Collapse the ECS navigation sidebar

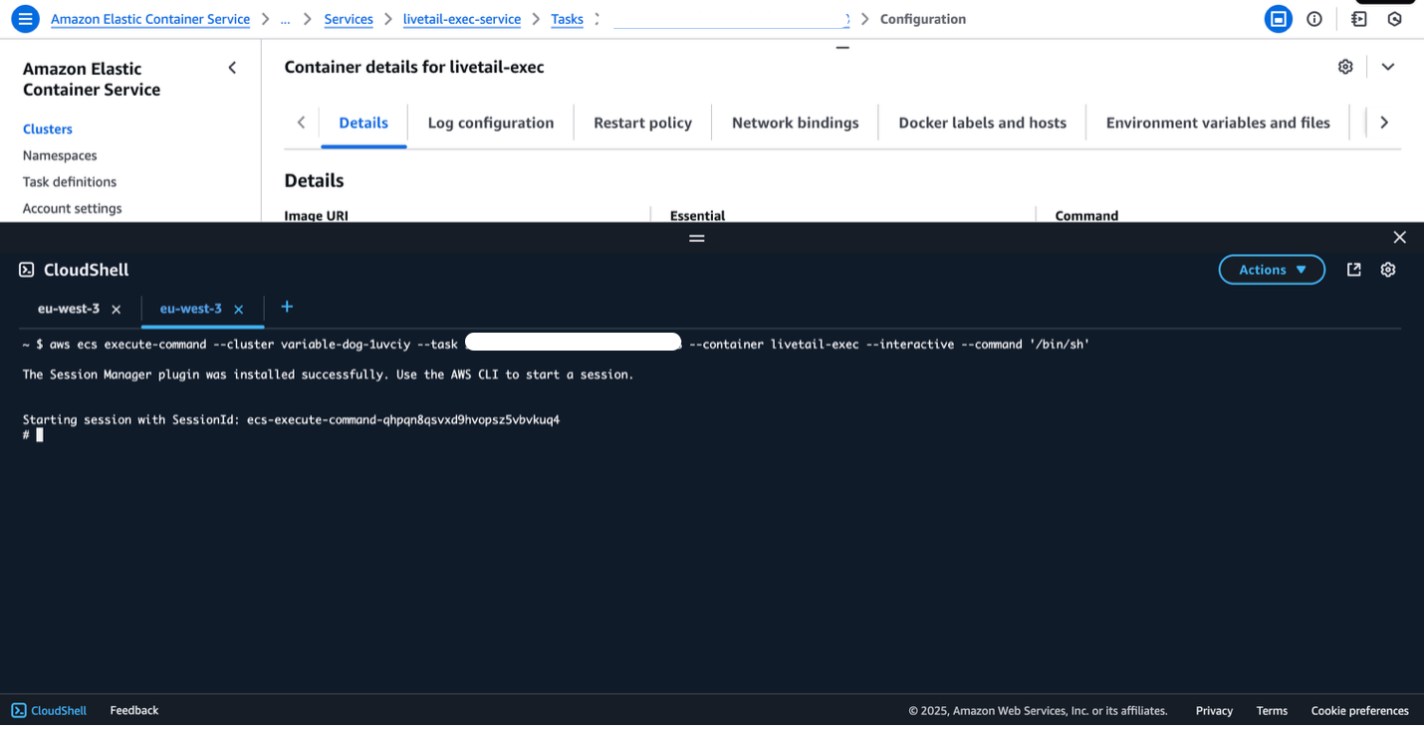tap(232, 67)
